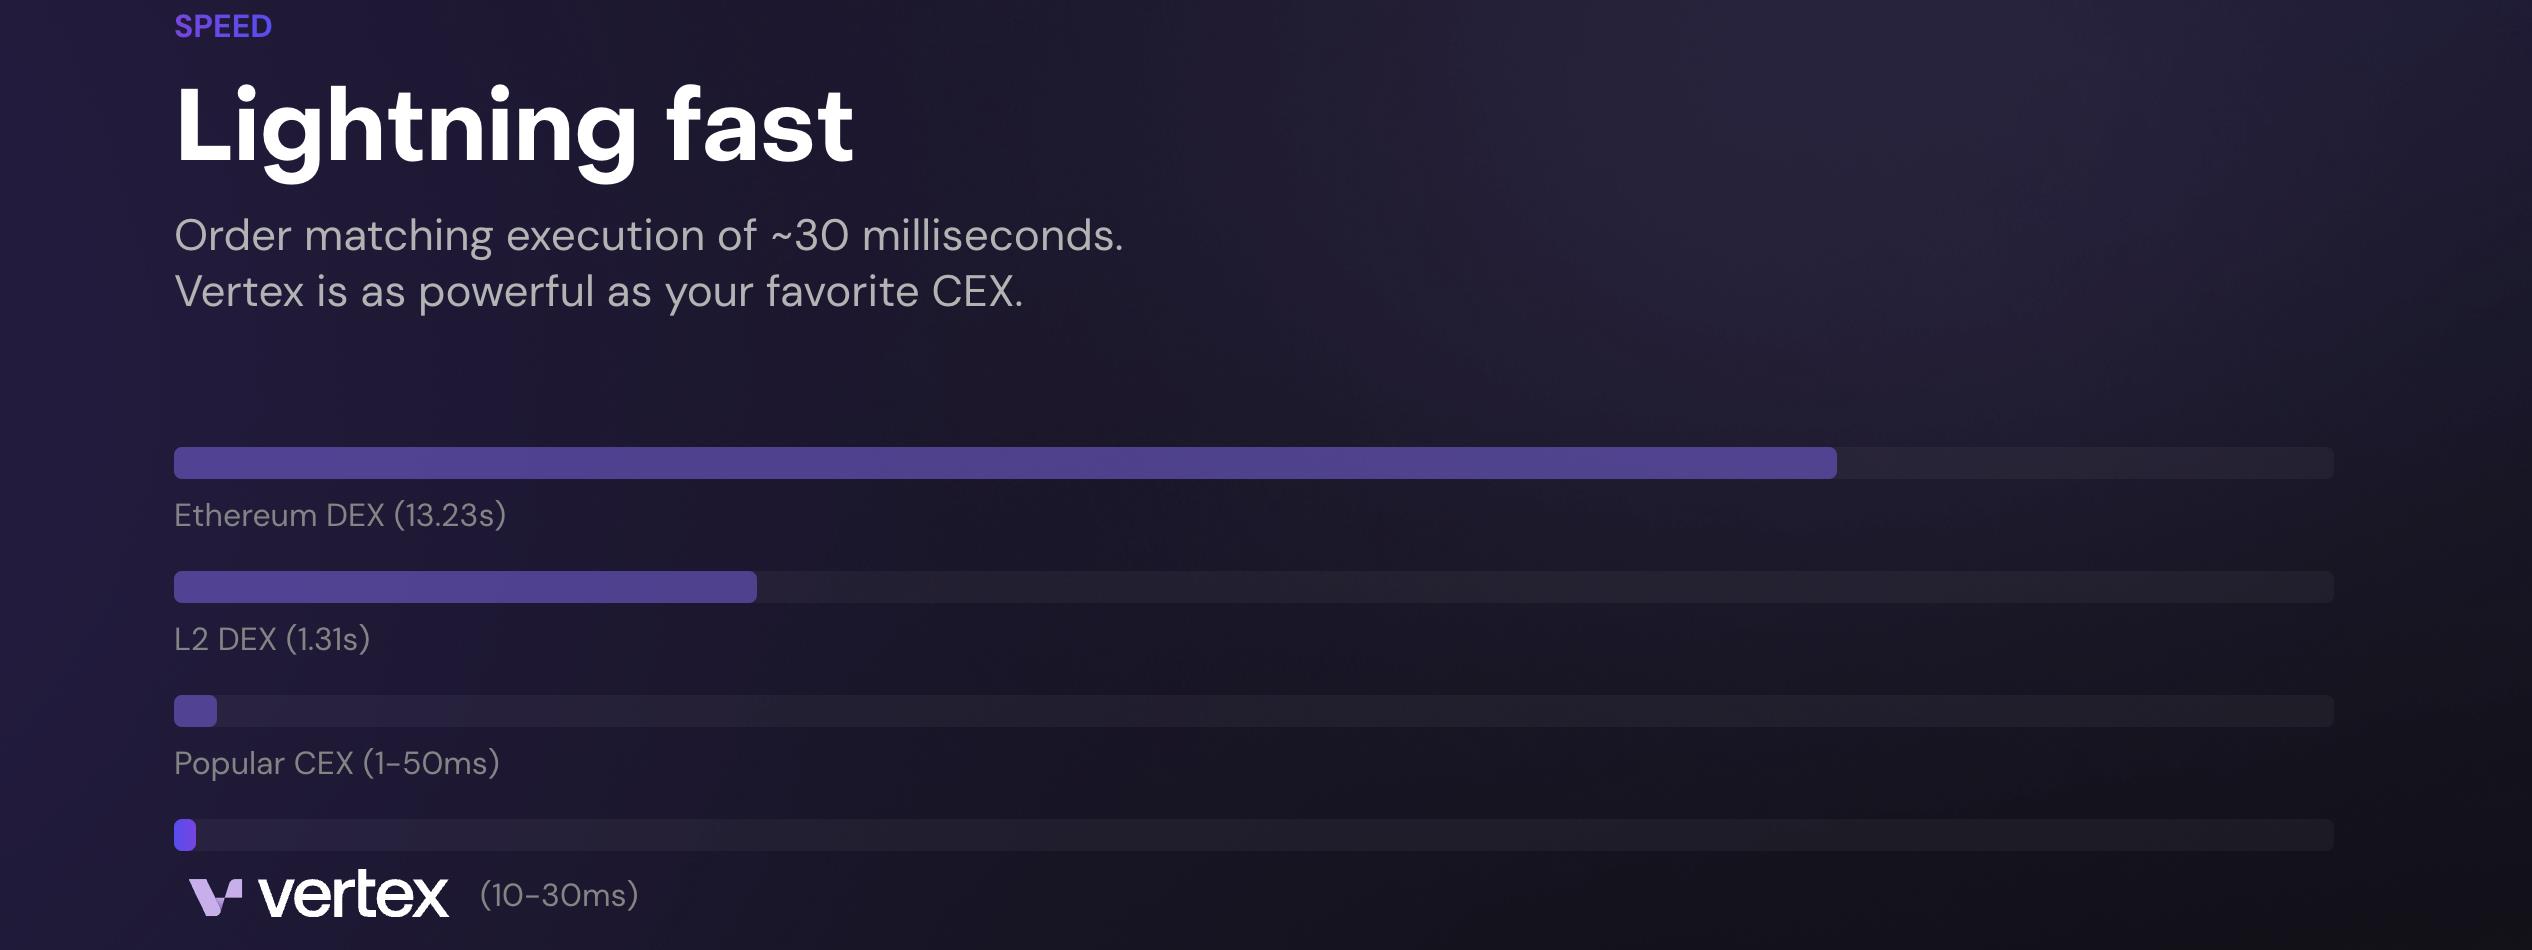Click the purple SPEED section label

click(223, 26)
